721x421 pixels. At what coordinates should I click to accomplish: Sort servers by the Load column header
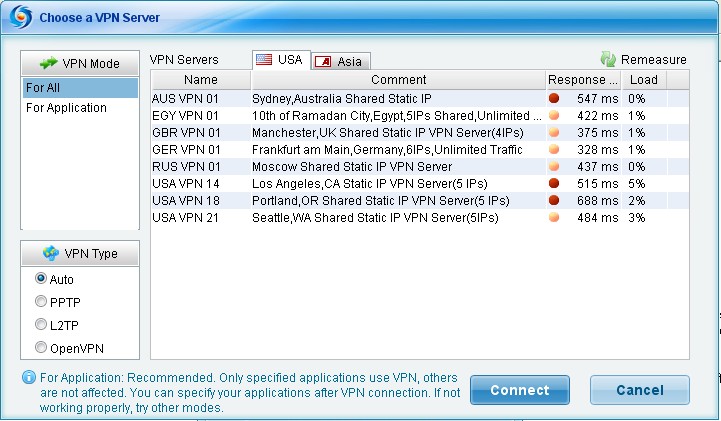click(x=644, y=80)
